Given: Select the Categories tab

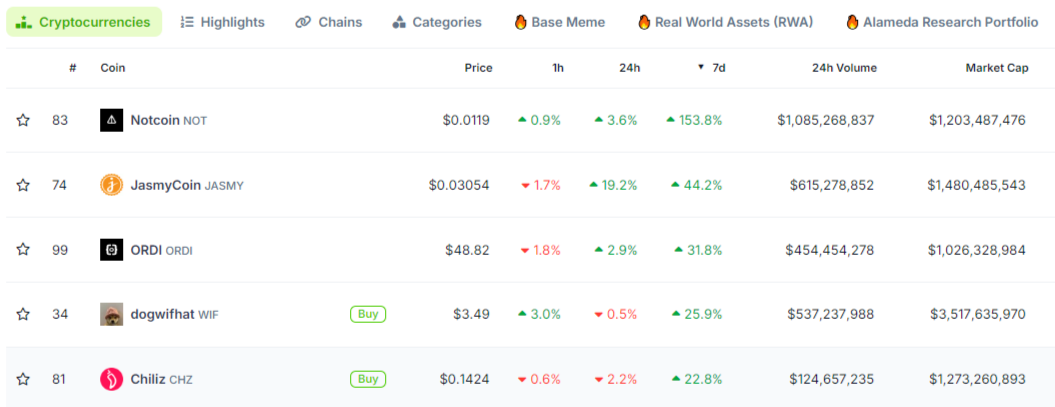Looking at the screenshot, I should pyautogui.click(x=437, y=22).
